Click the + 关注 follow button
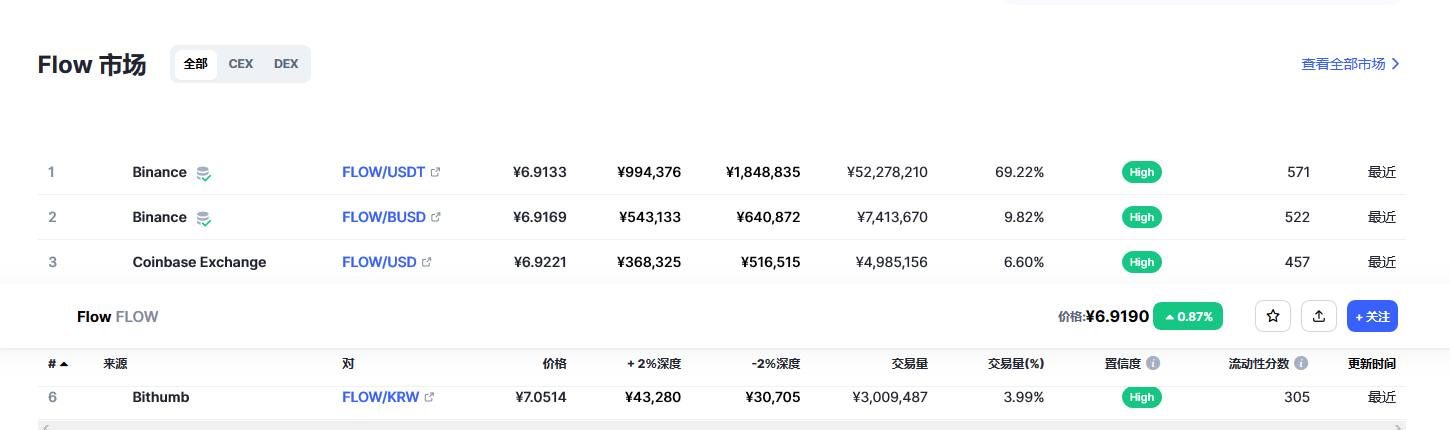The height and width of the screenshot is (430, 1450). [x=1372, y=316]
